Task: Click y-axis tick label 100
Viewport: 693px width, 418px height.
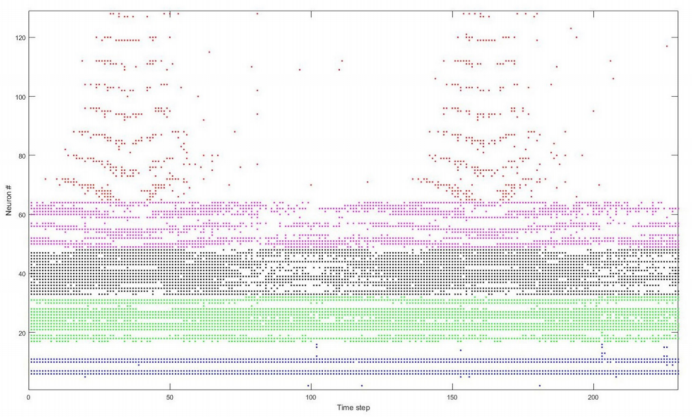Action: coord(19,97)
